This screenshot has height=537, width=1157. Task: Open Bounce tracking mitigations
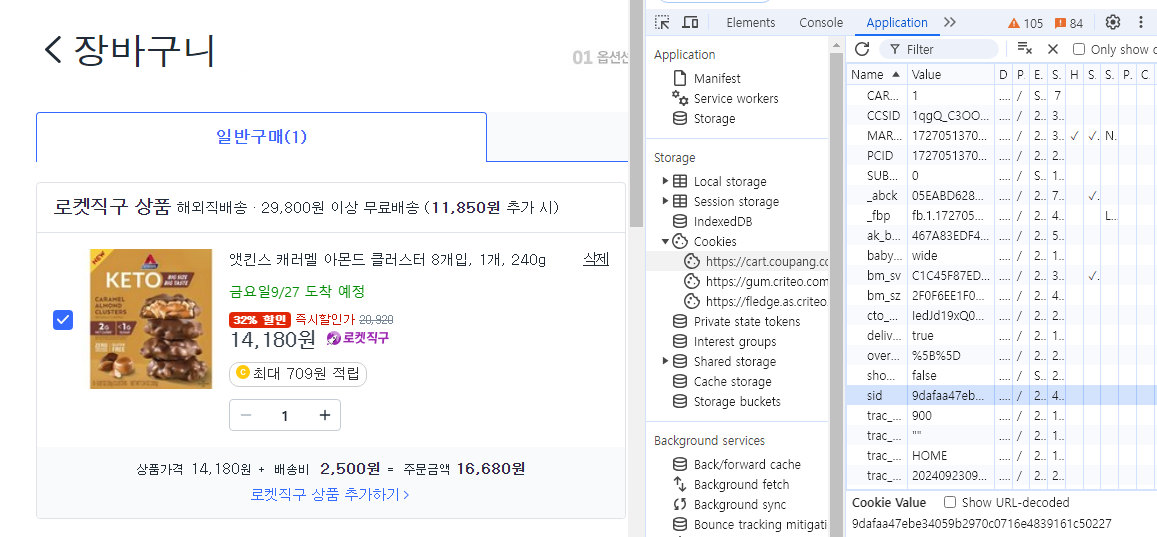click(x=749, y=524)
